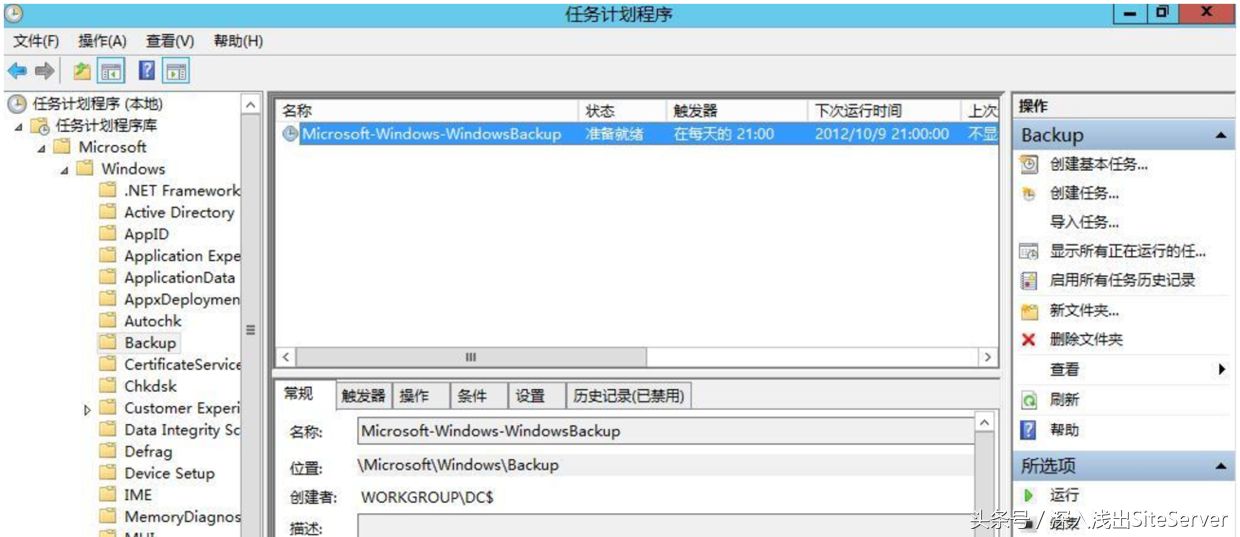
Task: Expand the Customer Experience tree node
Action: click(88, 409)
